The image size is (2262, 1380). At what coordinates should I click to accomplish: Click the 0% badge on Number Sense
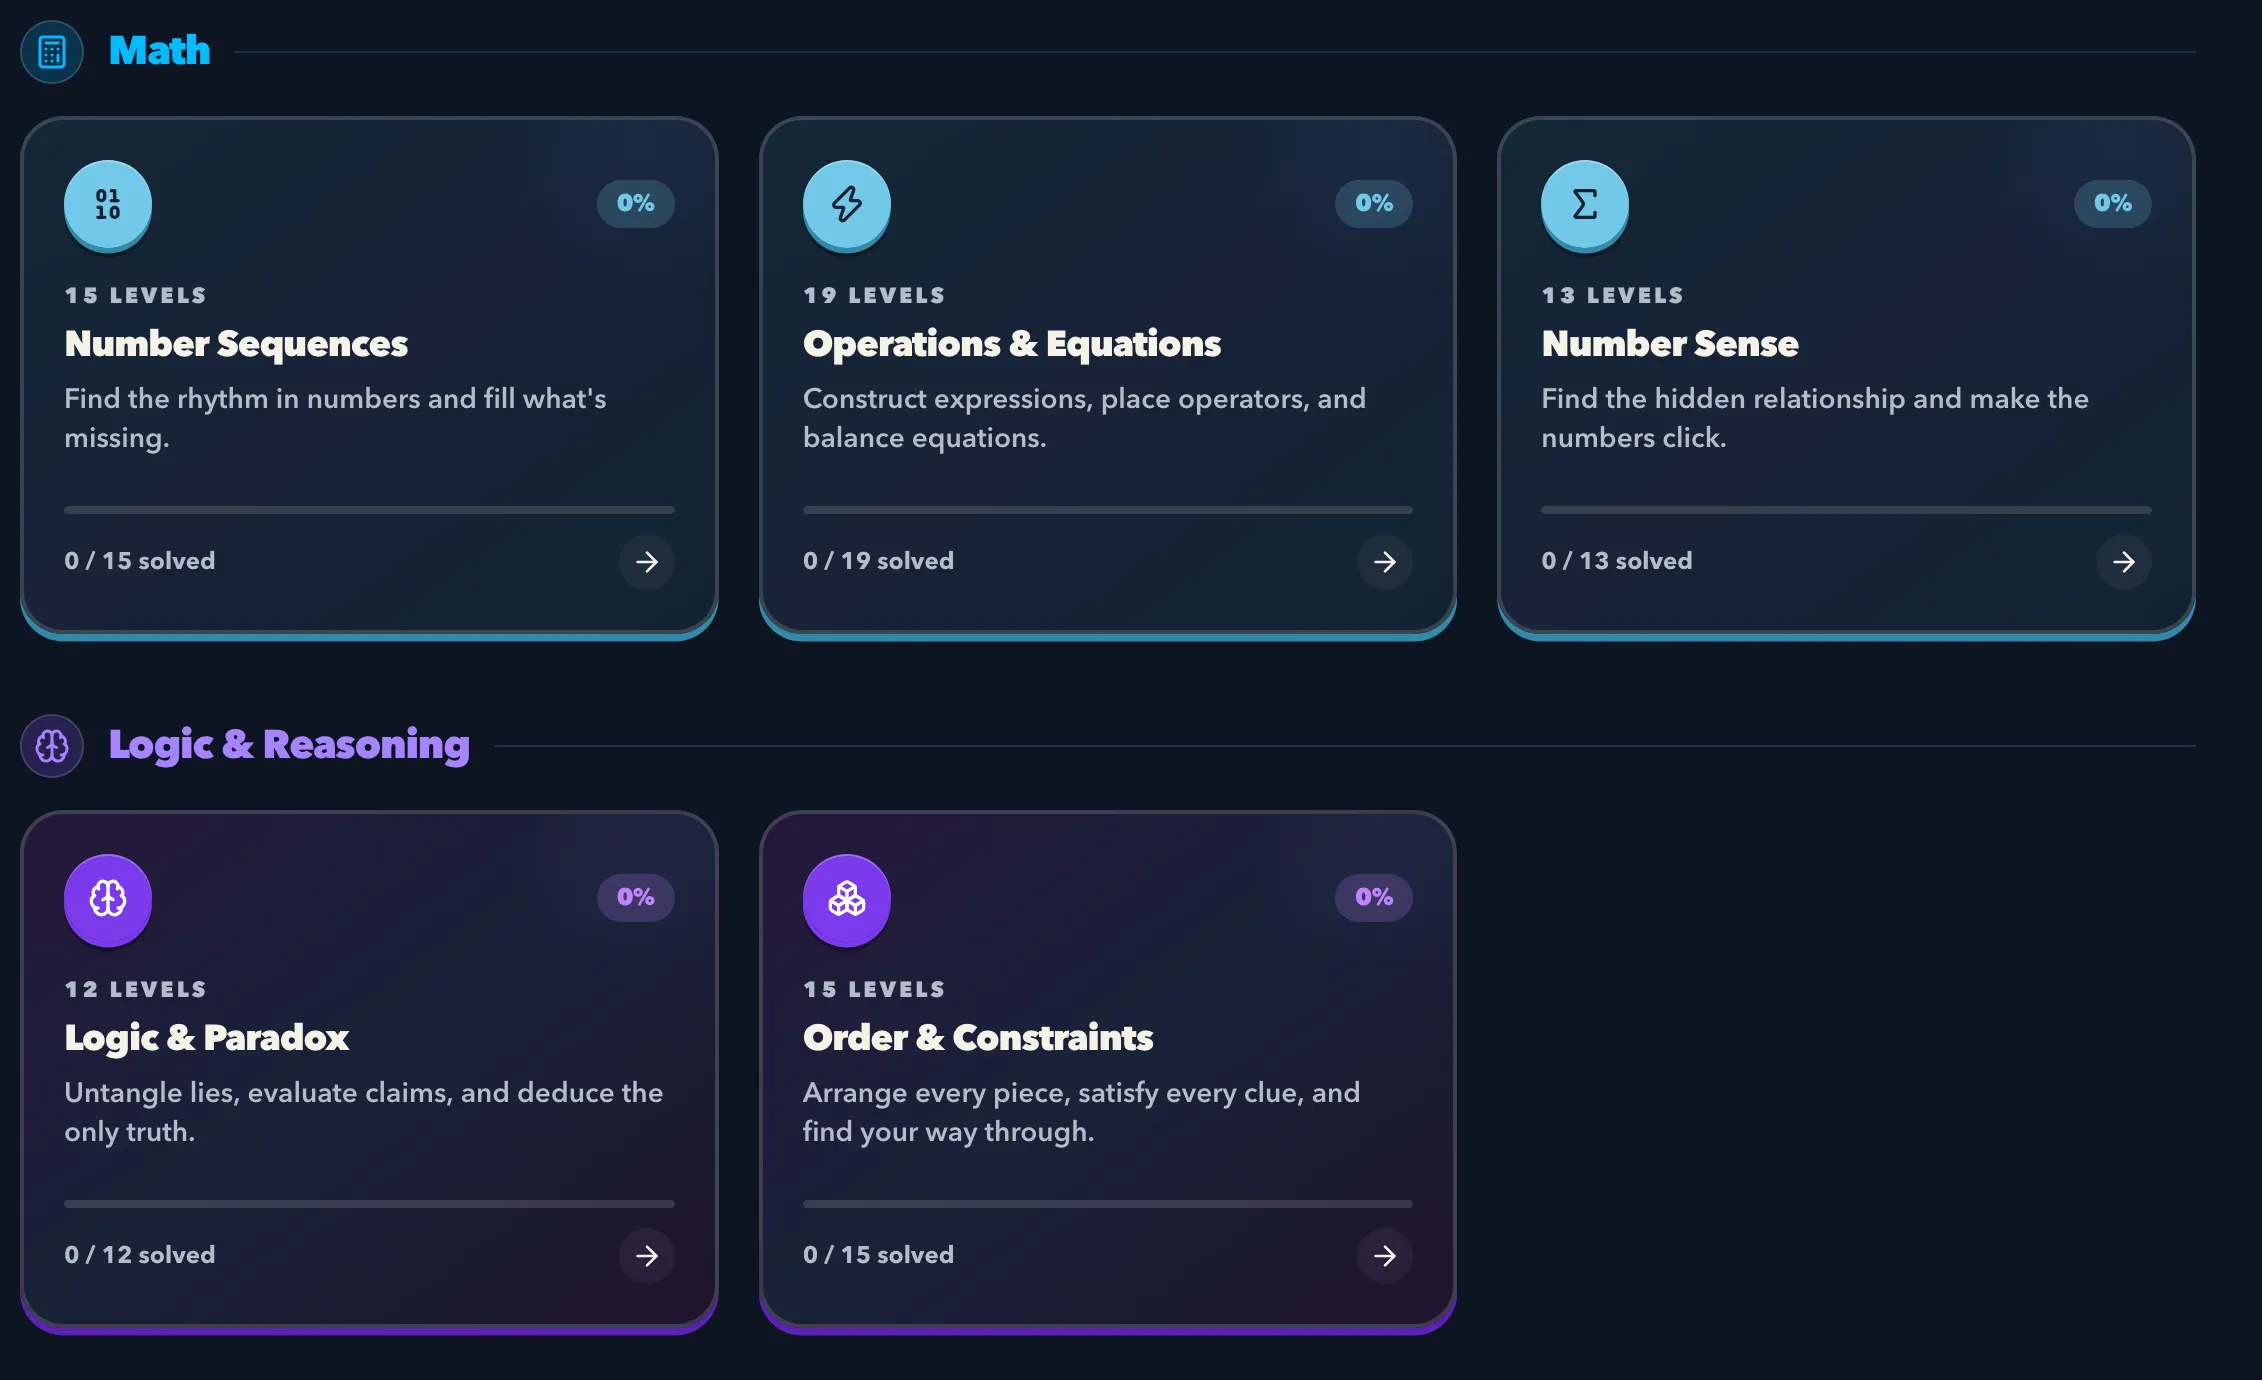(2113, 203)
